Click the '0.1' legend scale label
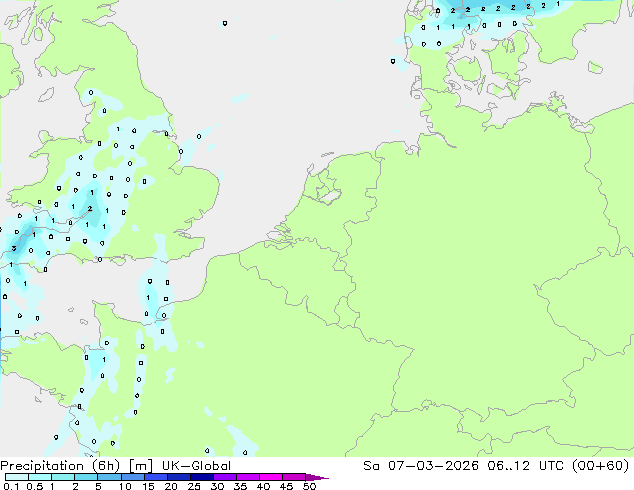634x490 pixels. [11, 486]
